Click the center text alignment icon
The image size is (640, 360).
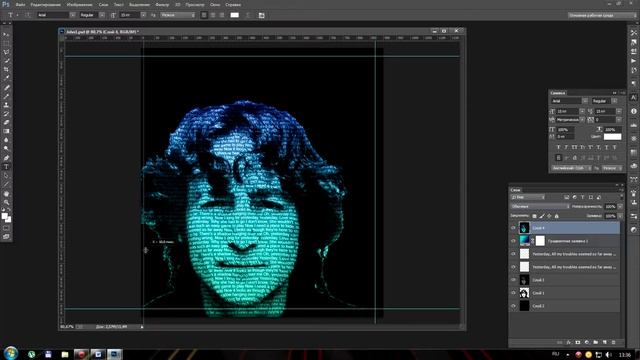[213, 15]
